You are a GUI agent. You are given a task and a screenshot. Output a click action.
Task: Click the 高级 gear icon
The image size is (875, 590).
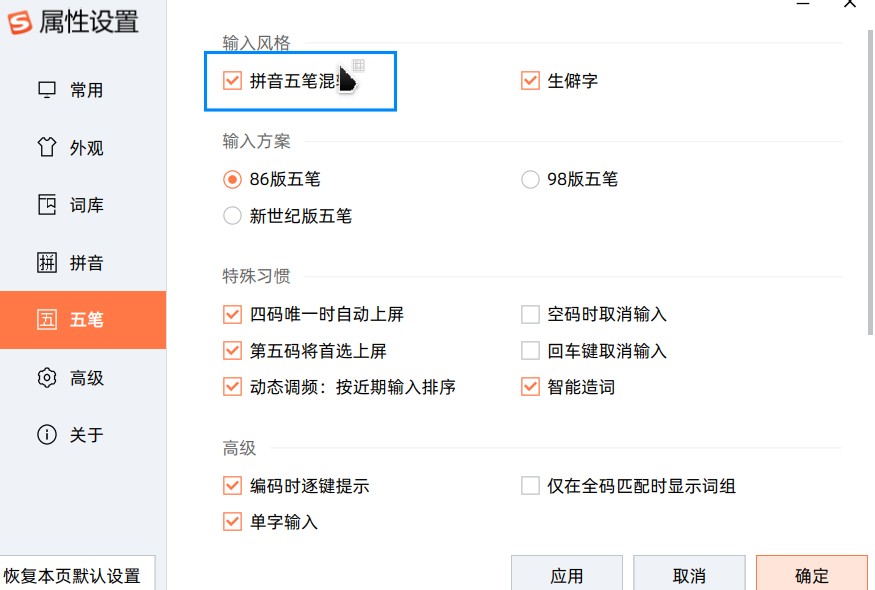47,378
